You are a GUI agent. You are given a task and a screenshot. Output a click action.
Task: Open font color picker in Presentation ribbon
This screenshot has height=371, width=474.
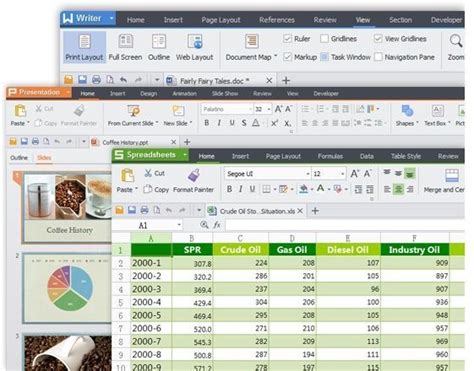[256, 123]
